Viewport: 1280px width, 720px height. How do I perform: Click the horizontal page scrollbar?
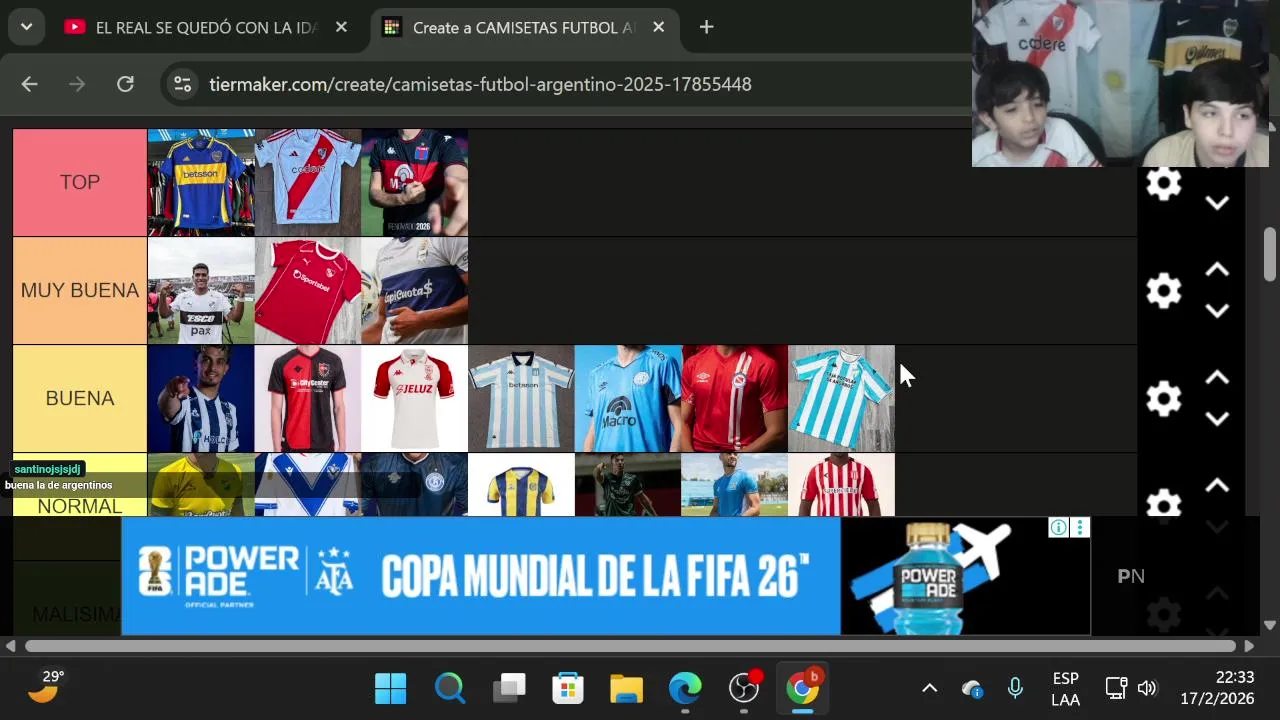coord(632,647)
